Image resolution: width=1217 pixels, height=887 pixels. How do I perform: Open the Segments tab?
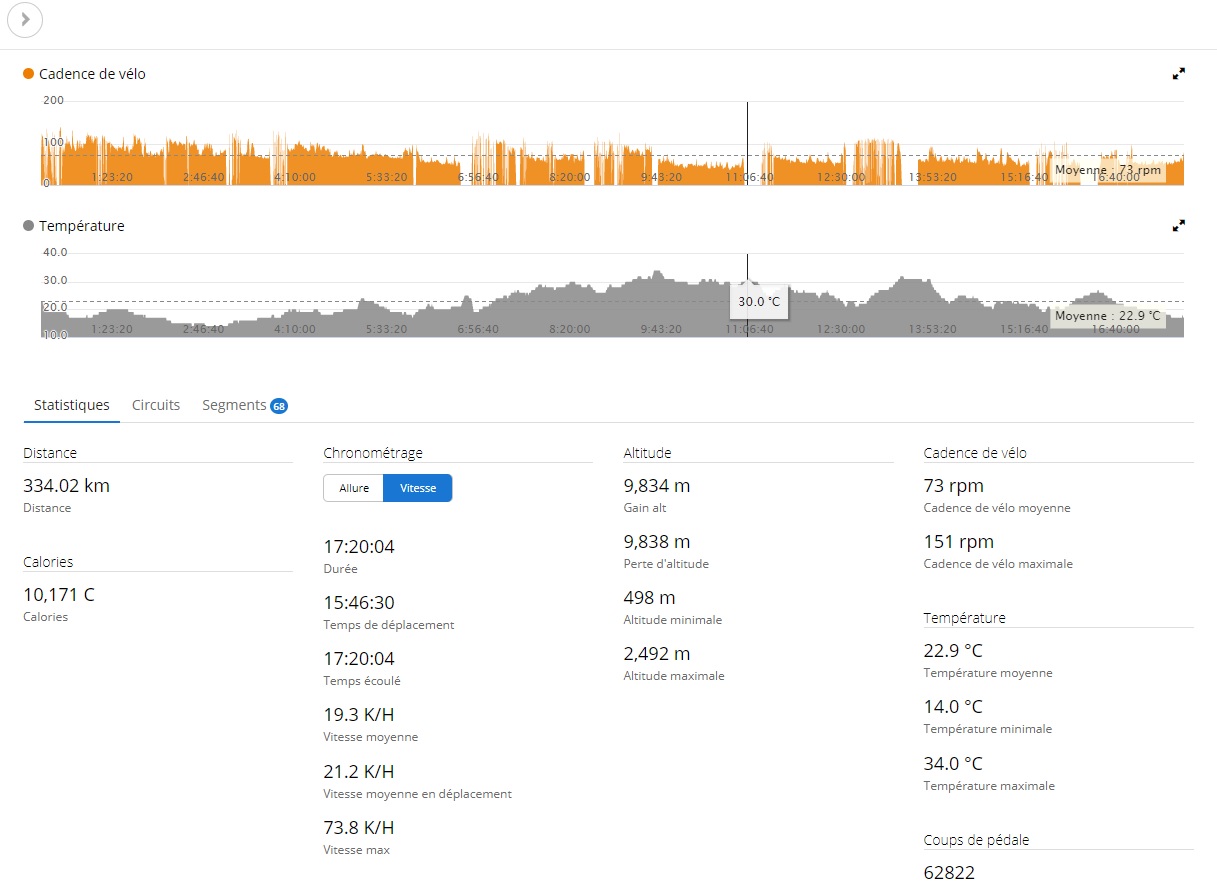click(x=234, y=405)
